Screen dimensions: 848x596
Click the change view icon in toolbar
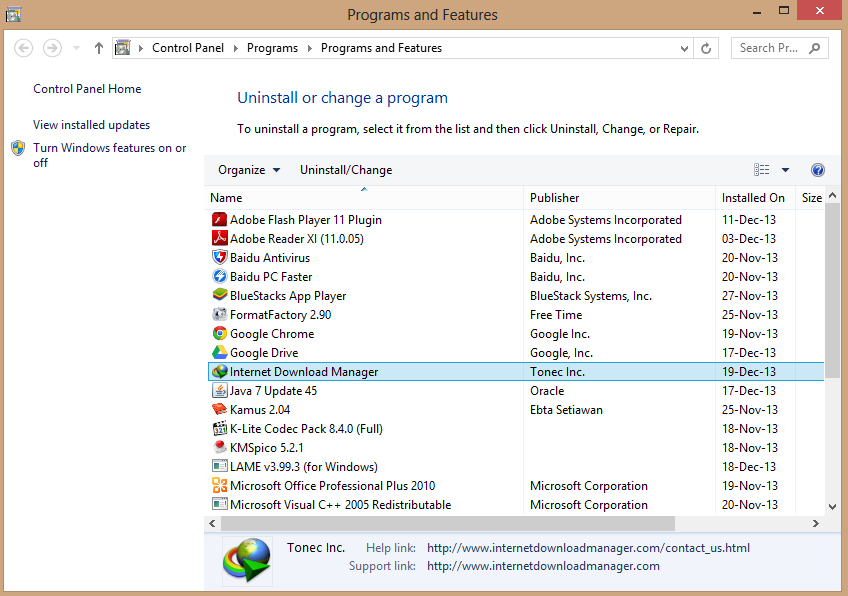761,170
